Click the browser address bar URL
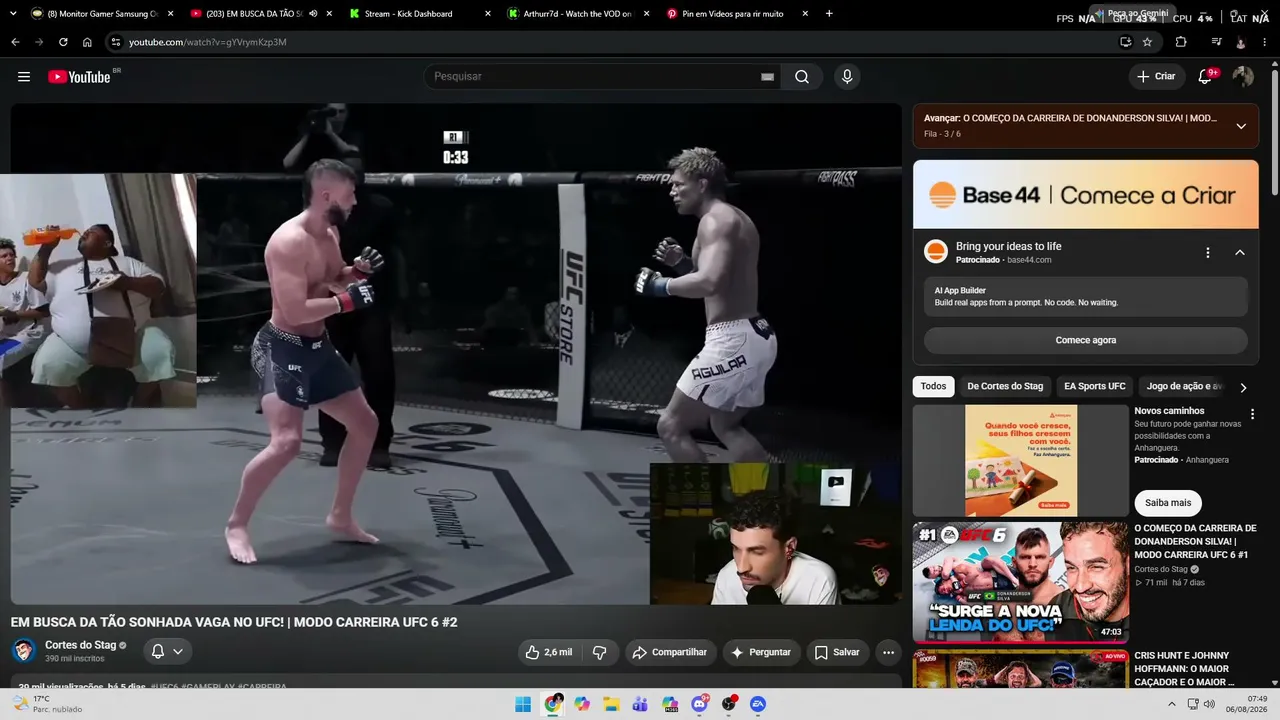The height and width of the screenshot is (720, 1280). pyautogui.click(x=208, y=42)
